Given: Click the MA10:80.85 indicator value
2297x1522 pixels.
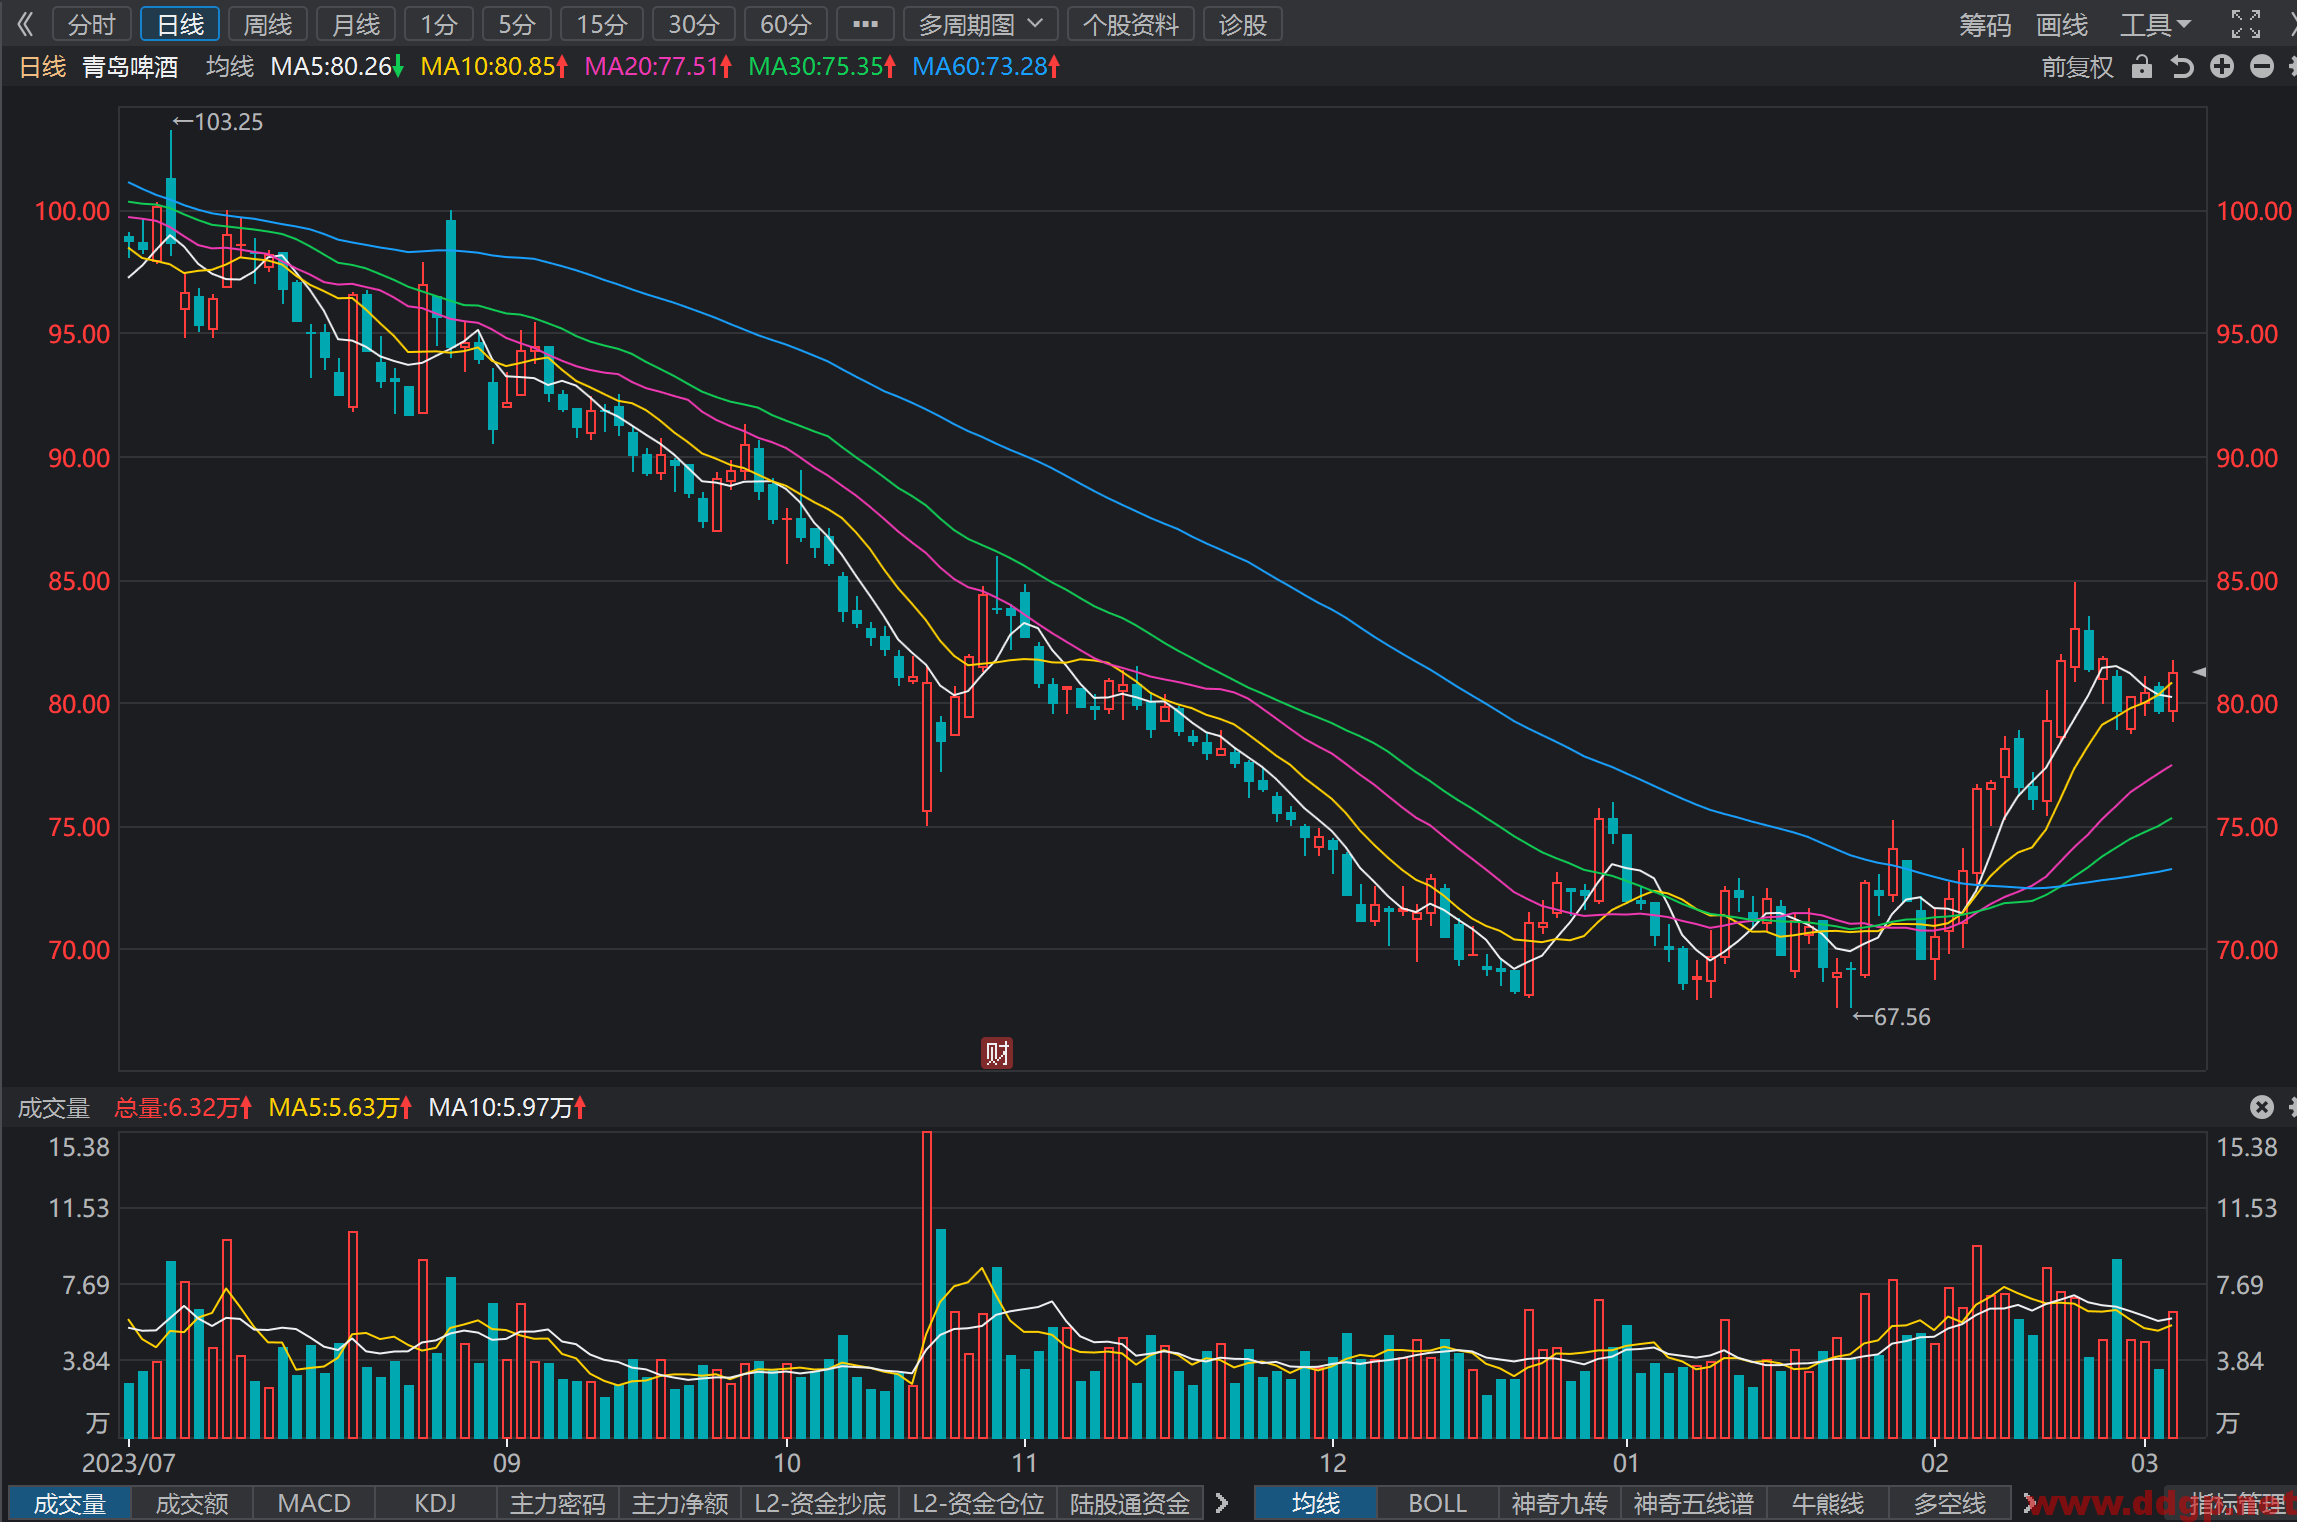Looking at the screenshot, I should [494, 67].
